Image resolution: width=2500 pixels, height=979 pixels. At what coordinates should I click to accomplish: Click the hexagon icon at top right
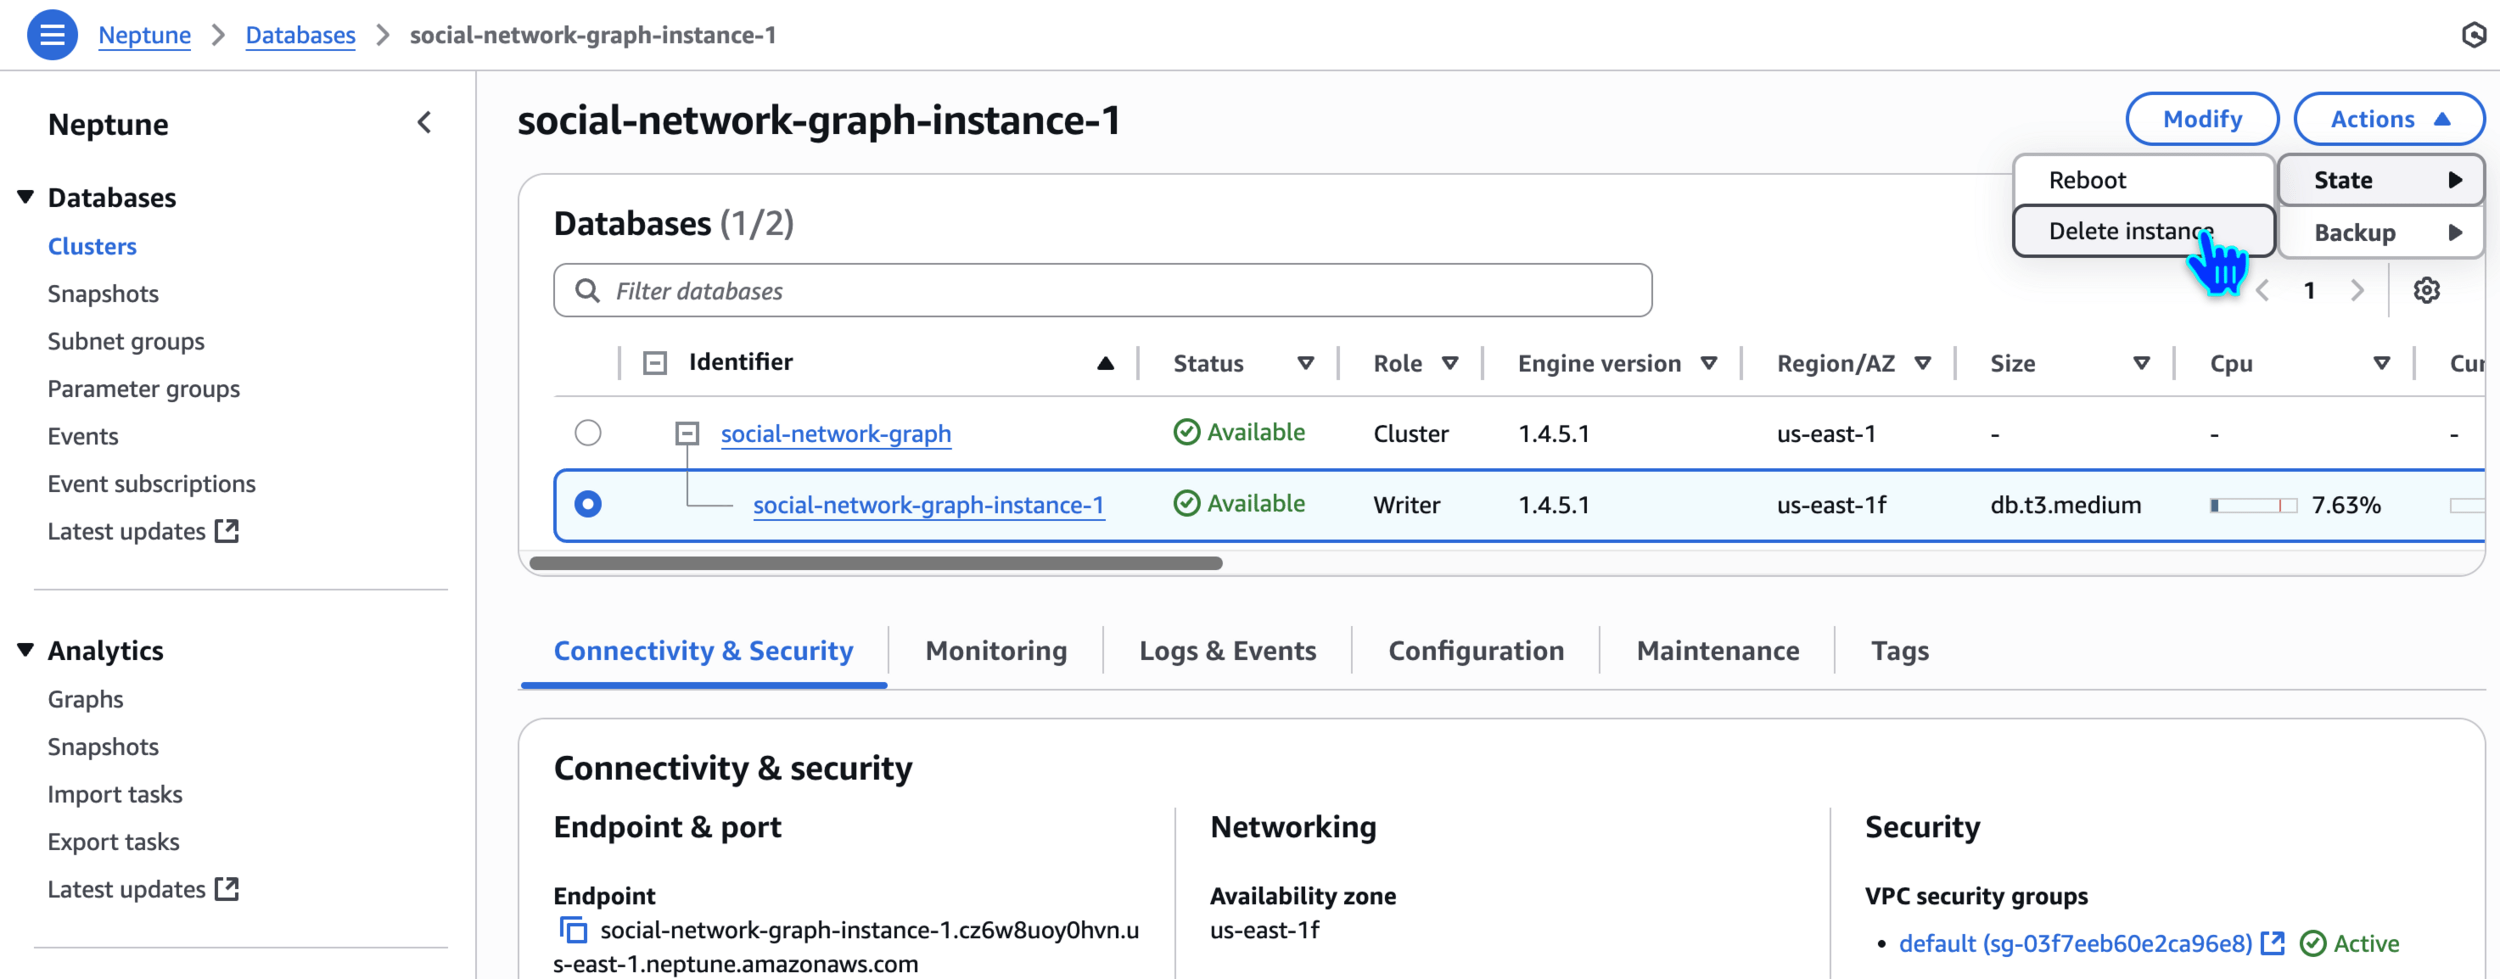click(x=2473, y=35)
